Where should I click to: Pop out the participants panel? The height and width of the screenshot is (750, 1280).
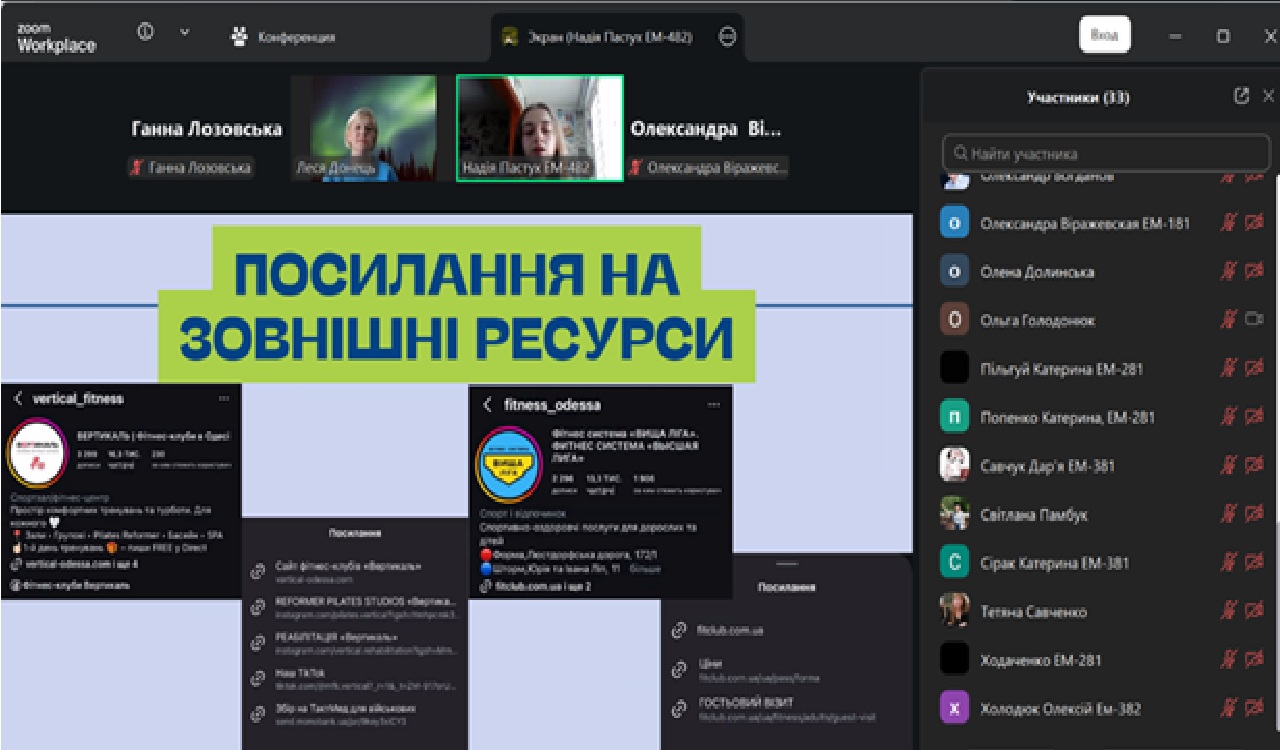pos(1241,96)
